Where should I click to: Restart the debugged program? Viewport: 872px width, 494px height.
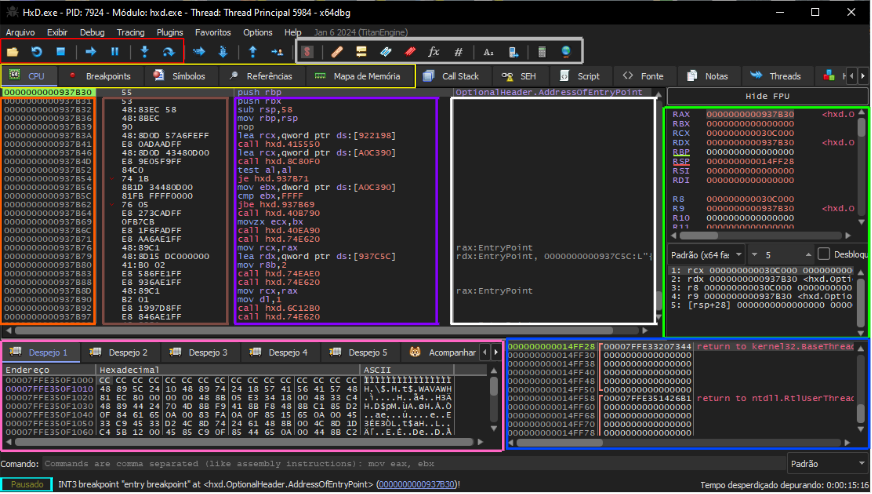tap(37, 51)
